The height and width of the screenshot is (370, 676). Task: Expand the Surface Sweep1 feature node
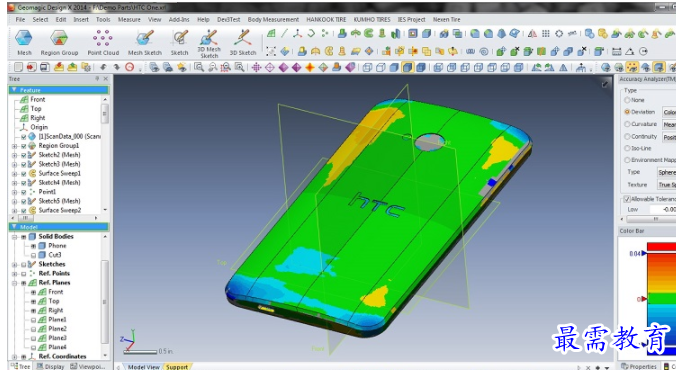click(x=15, y=173)
